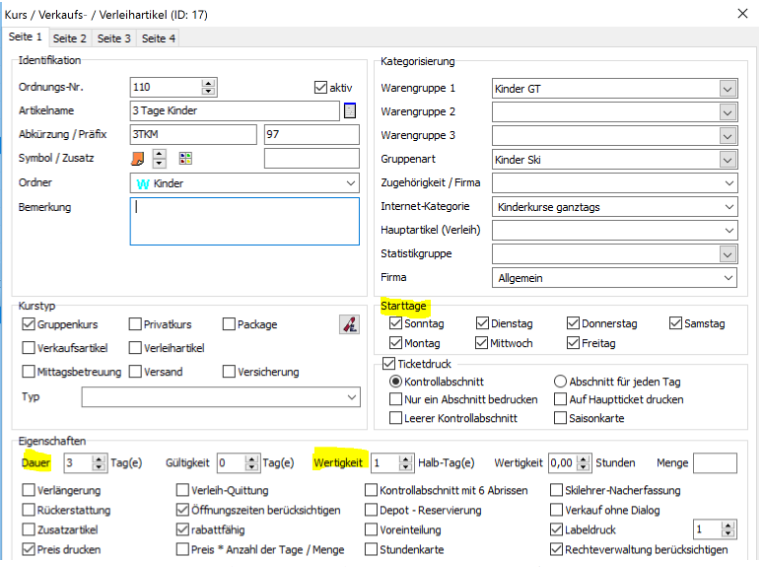This screenshot has width=759, height=567.
Task: Click the Wertigkeit Stunden spinner
Action: pyautogui.click(x=584, y=463)
